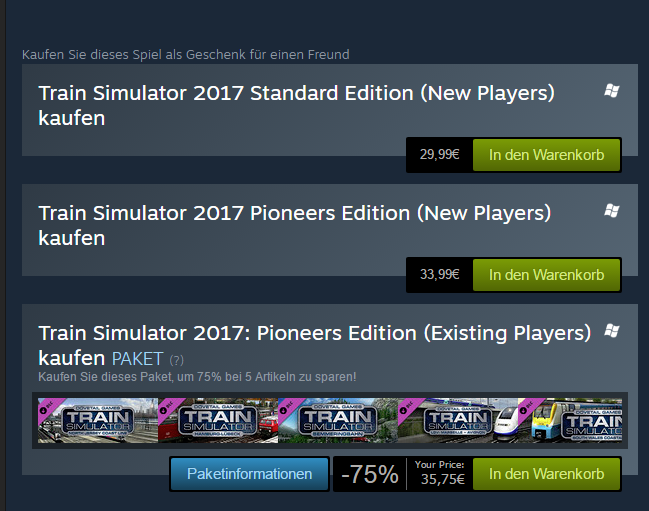Screen dimensions: 649x511
Task: Click Windows icon on Standard Edition row
Action: [612, 91]
